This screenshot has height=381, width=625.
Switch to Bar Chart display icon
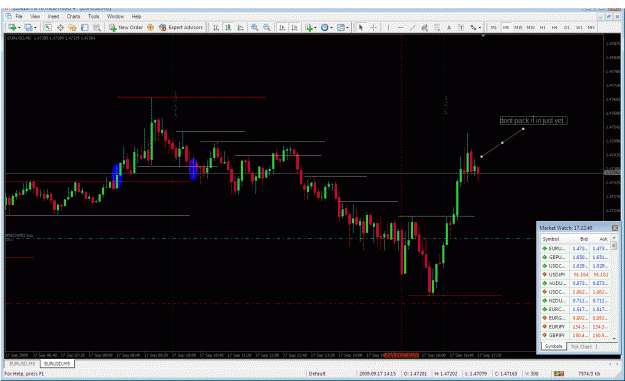coord(216,27)
